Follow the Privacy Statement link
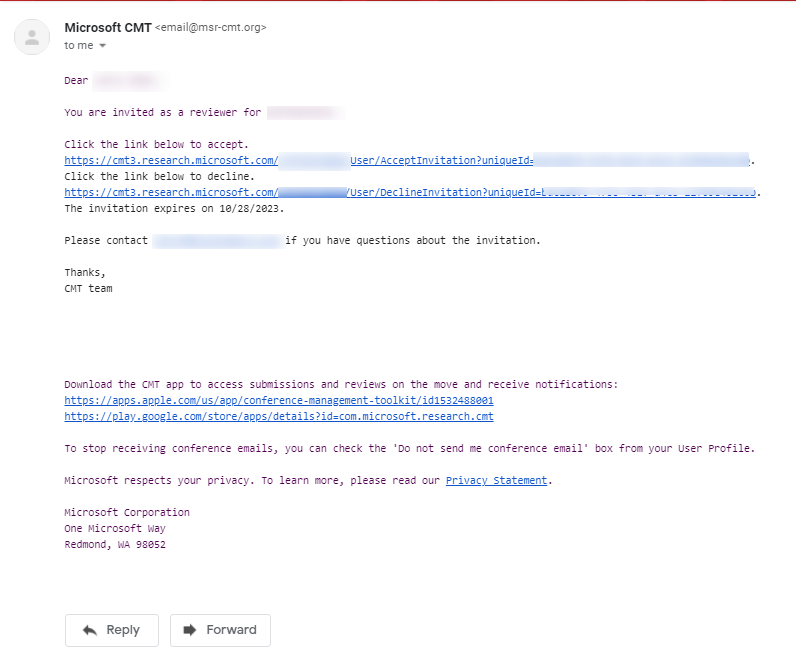796x664 pixels. [496, 480]
